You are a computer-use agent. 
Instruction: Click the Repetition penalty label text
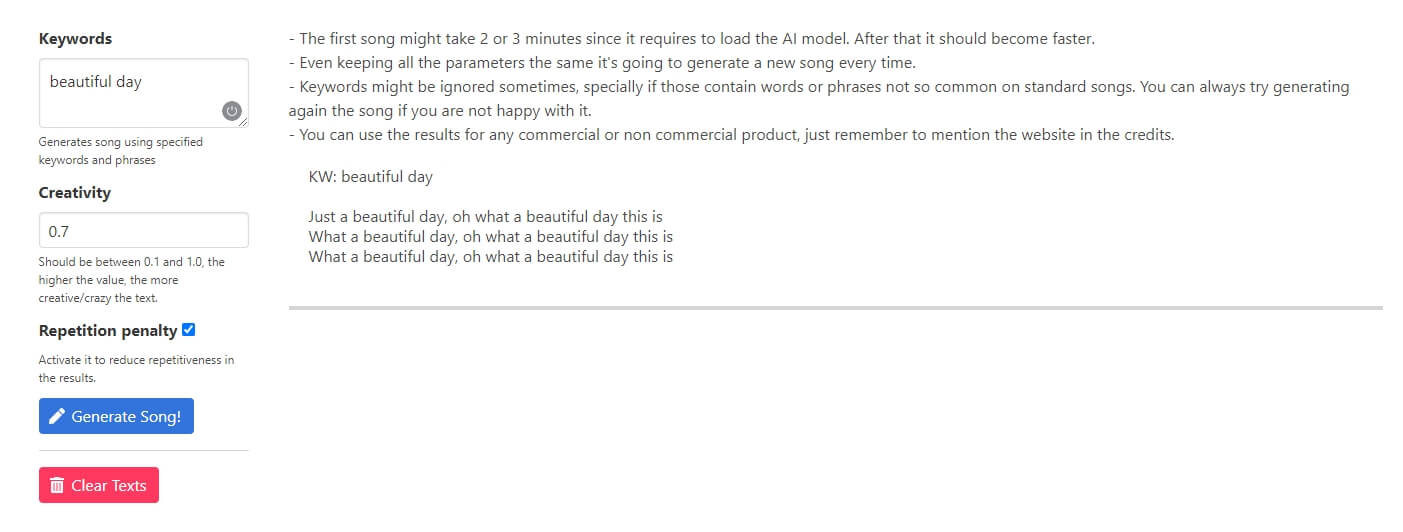[x=108, y=331]
